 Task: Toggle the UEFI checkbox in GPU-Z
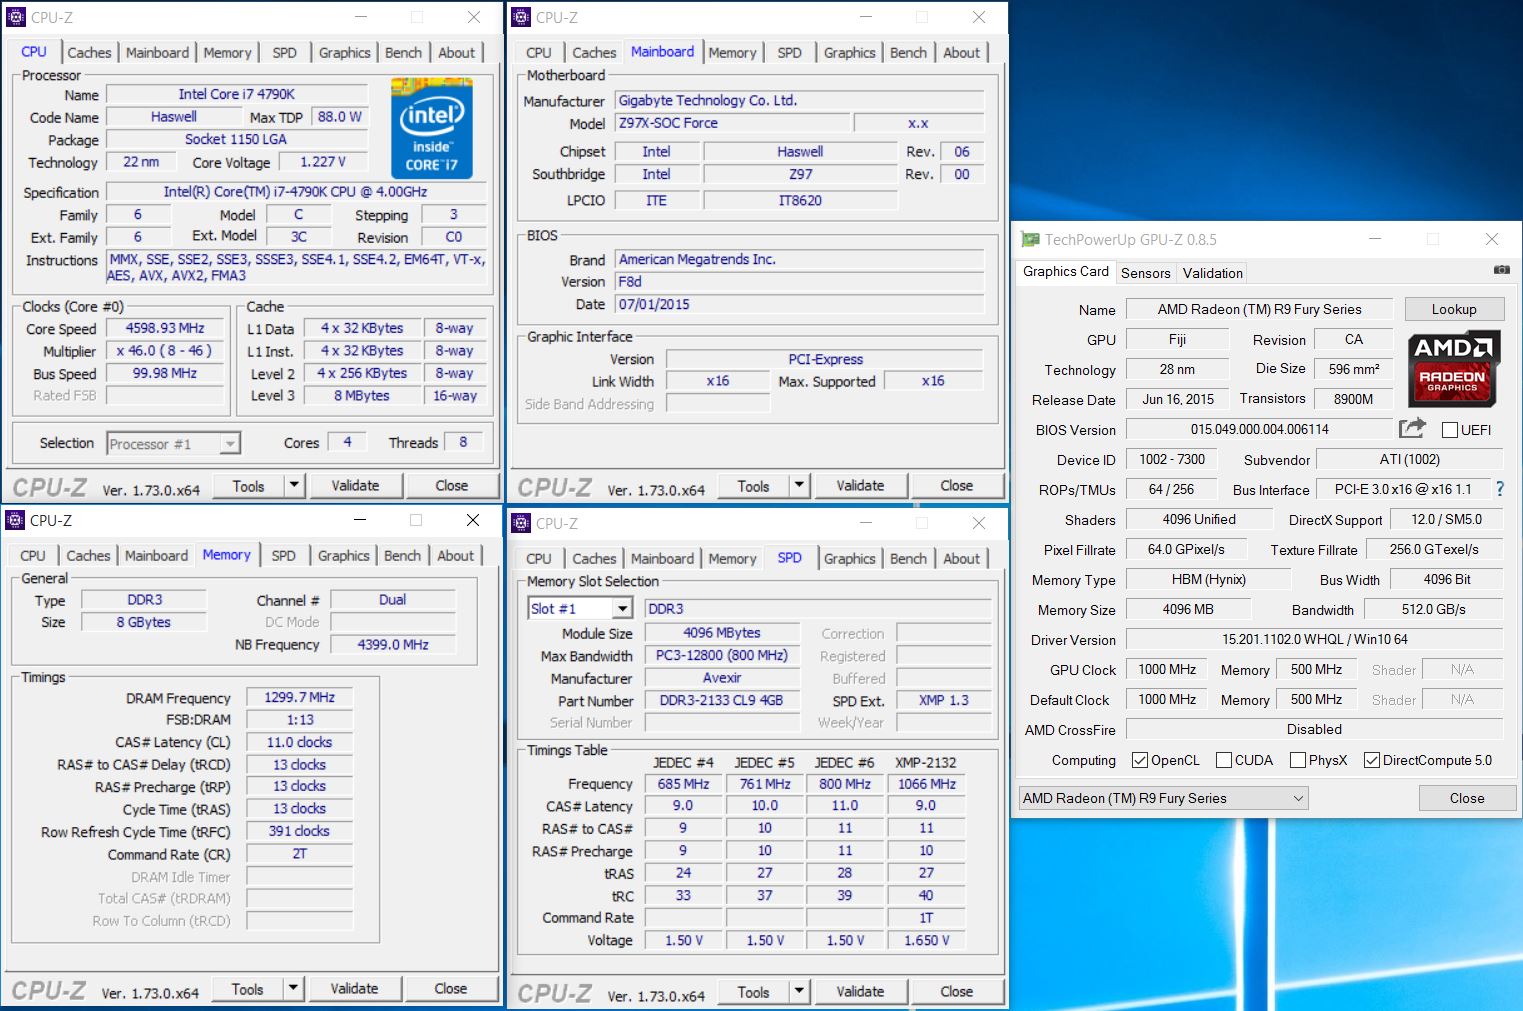coord(1450,430)
